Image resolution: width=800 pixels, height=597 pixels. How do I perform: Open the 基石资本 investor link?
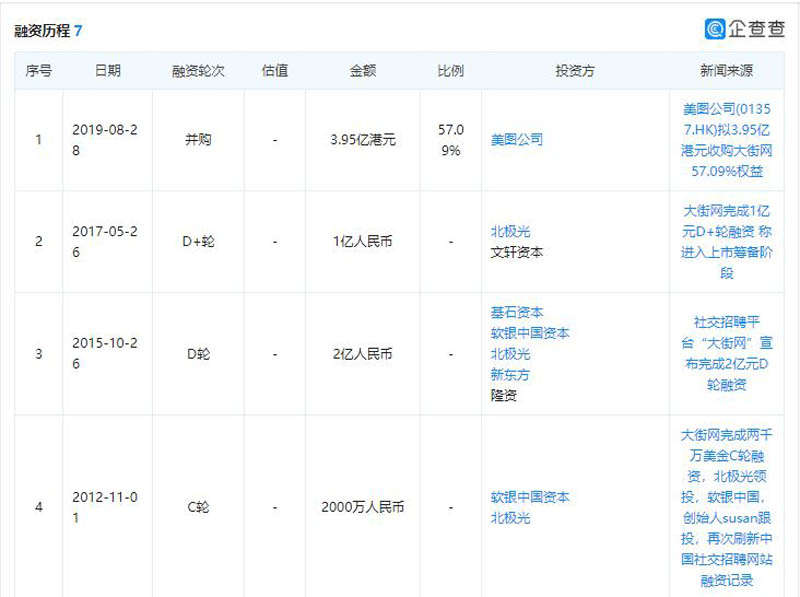tap(517, 313)
